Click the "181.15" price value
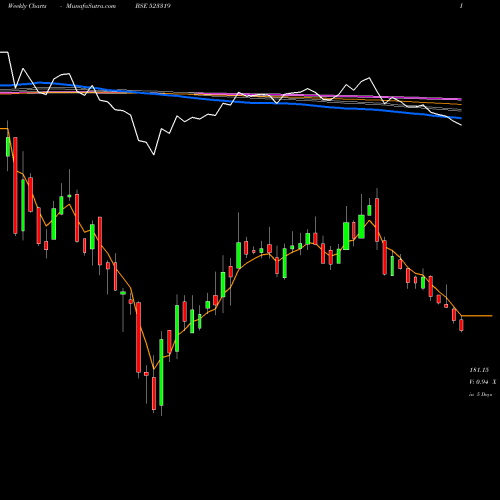The width and height of the screenshot is (500, 500). pyautogui.click(x=479, y=370)
